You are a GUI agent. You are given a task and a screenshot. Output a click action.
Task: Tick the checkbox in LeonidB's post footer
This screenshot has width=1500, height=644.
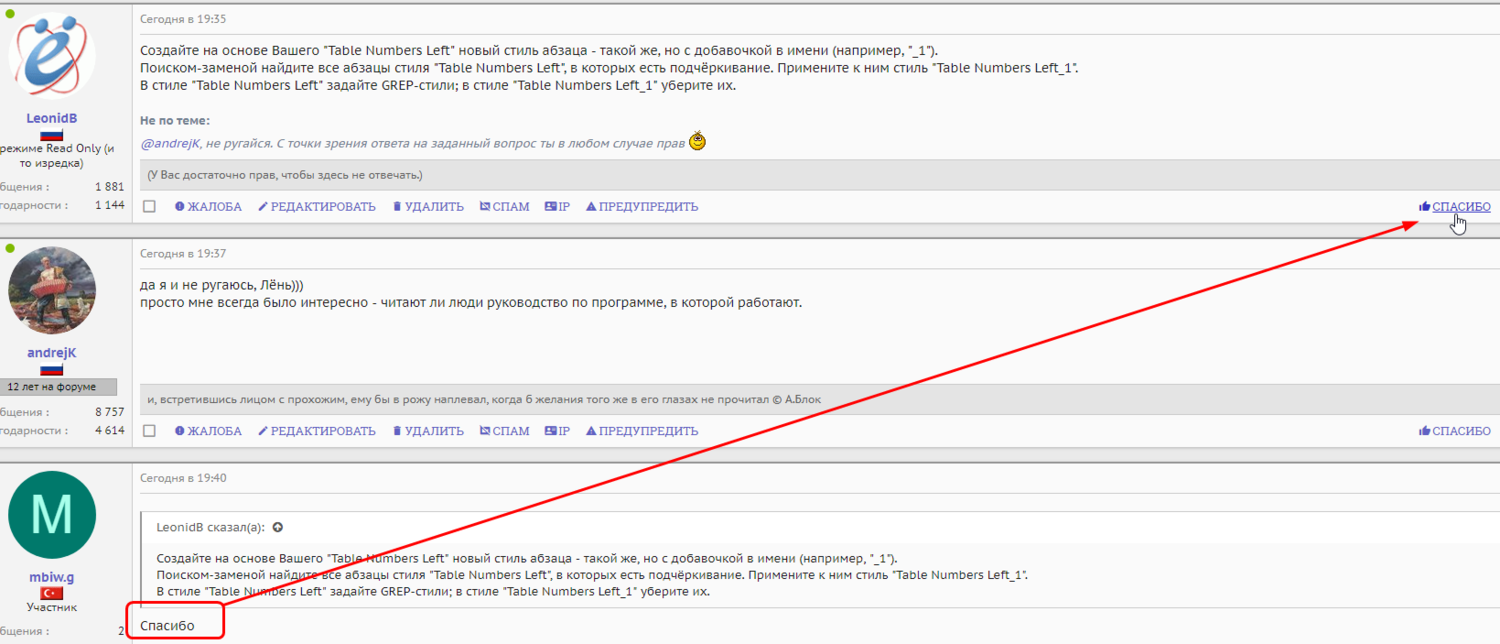tap(149, 207)
